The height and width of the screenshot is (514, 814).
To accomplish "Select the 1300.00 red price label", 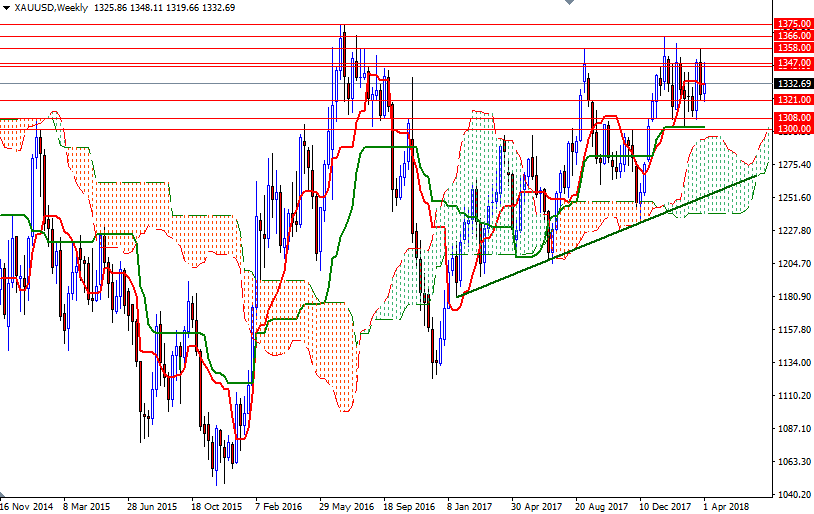I will coord(792,129).
